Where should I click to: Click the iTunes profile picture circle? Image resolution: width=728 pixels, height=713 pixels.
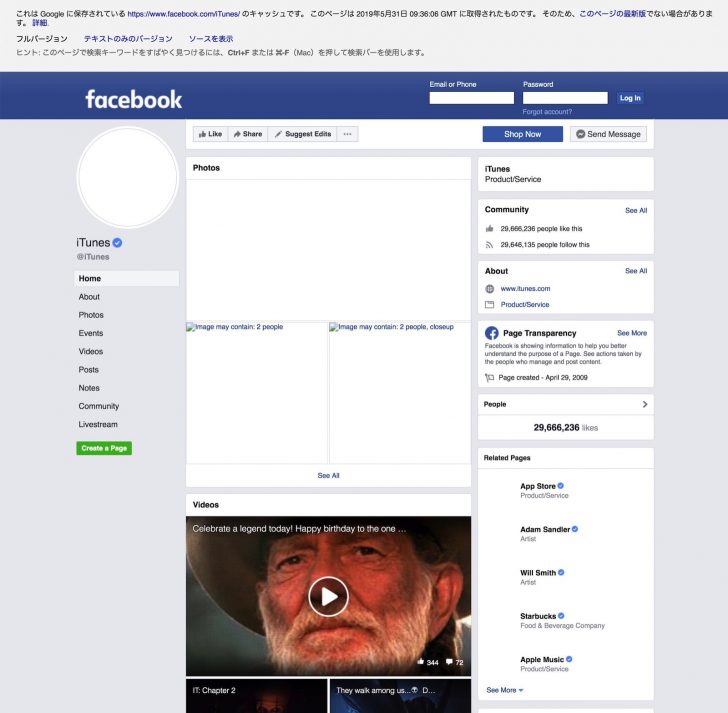coord(128,178)
